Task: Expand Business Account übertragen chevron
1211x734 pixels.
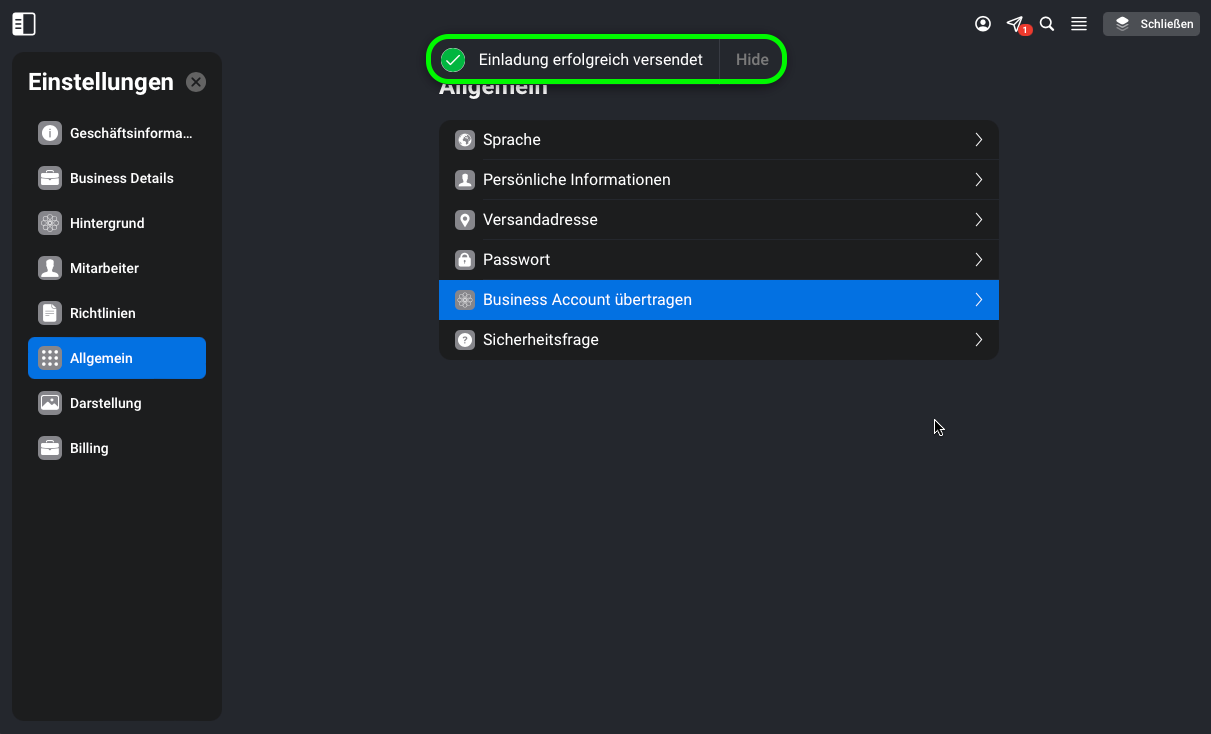Action: pos(979,300)
